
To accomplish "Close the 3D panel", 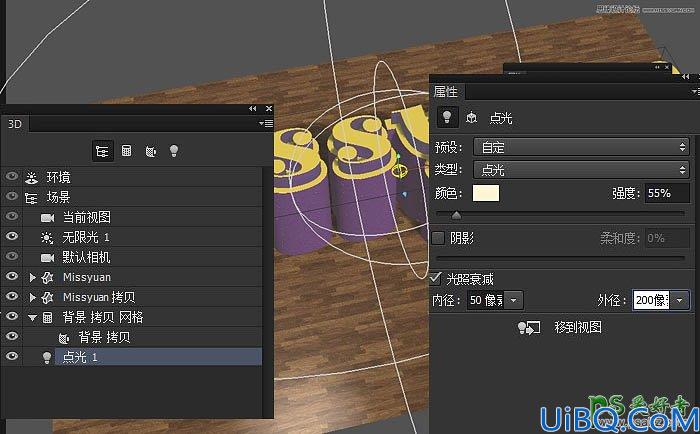I will tap(269, 108).
